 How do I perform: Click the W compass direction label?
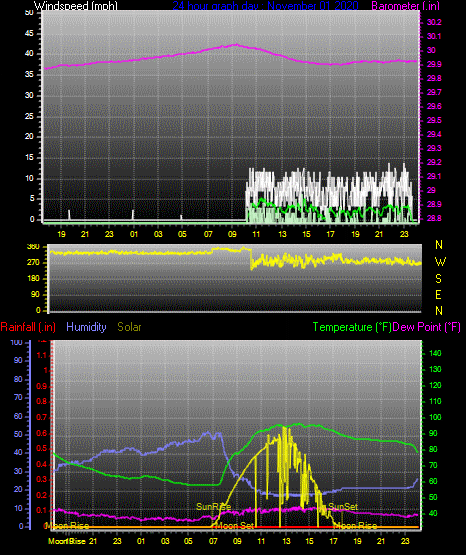440,262
